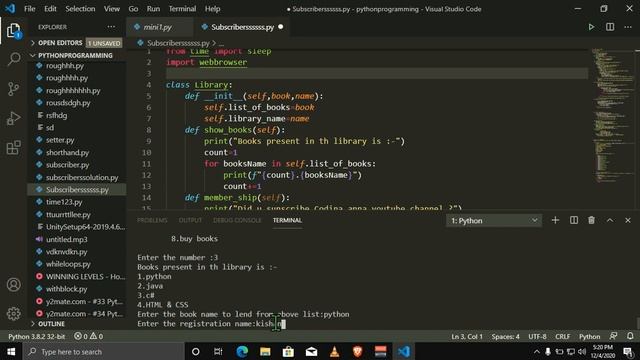The height and width of the screenshot is (360, 640).
Task: Open the Manage gear menu
Action: 13,313
